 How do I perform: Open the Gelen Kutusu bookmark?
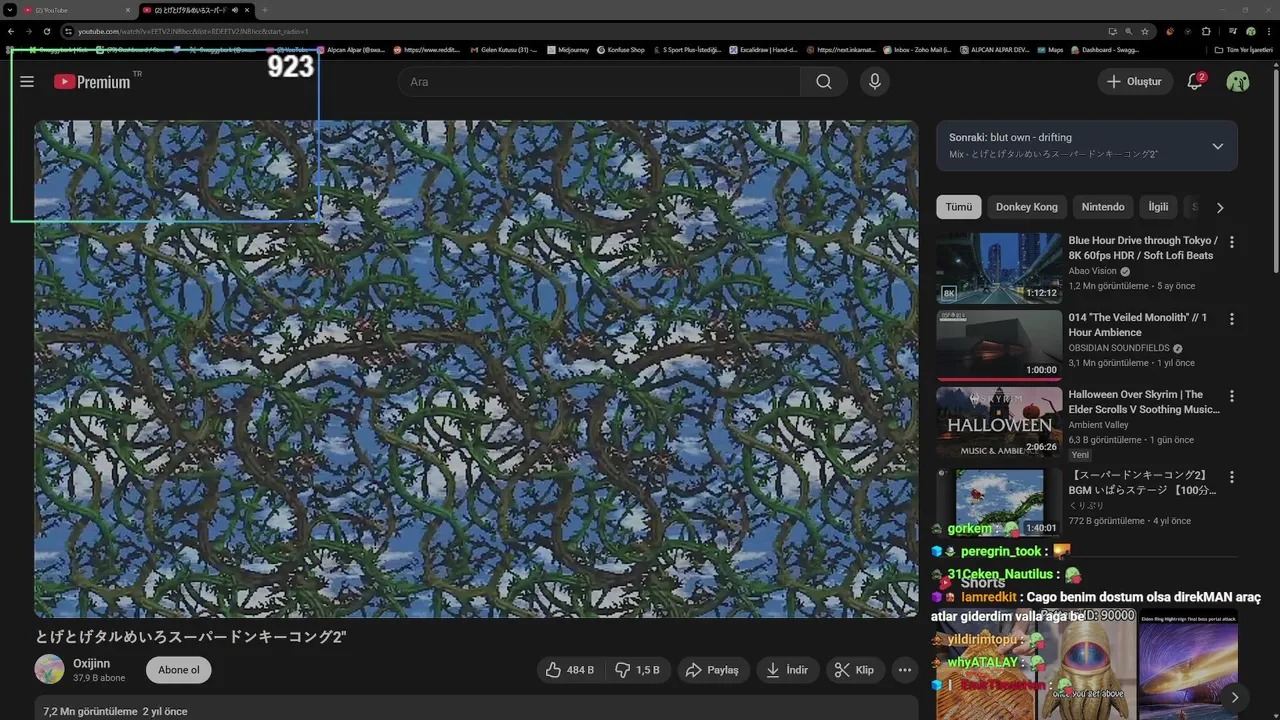[x=503, y=49]
